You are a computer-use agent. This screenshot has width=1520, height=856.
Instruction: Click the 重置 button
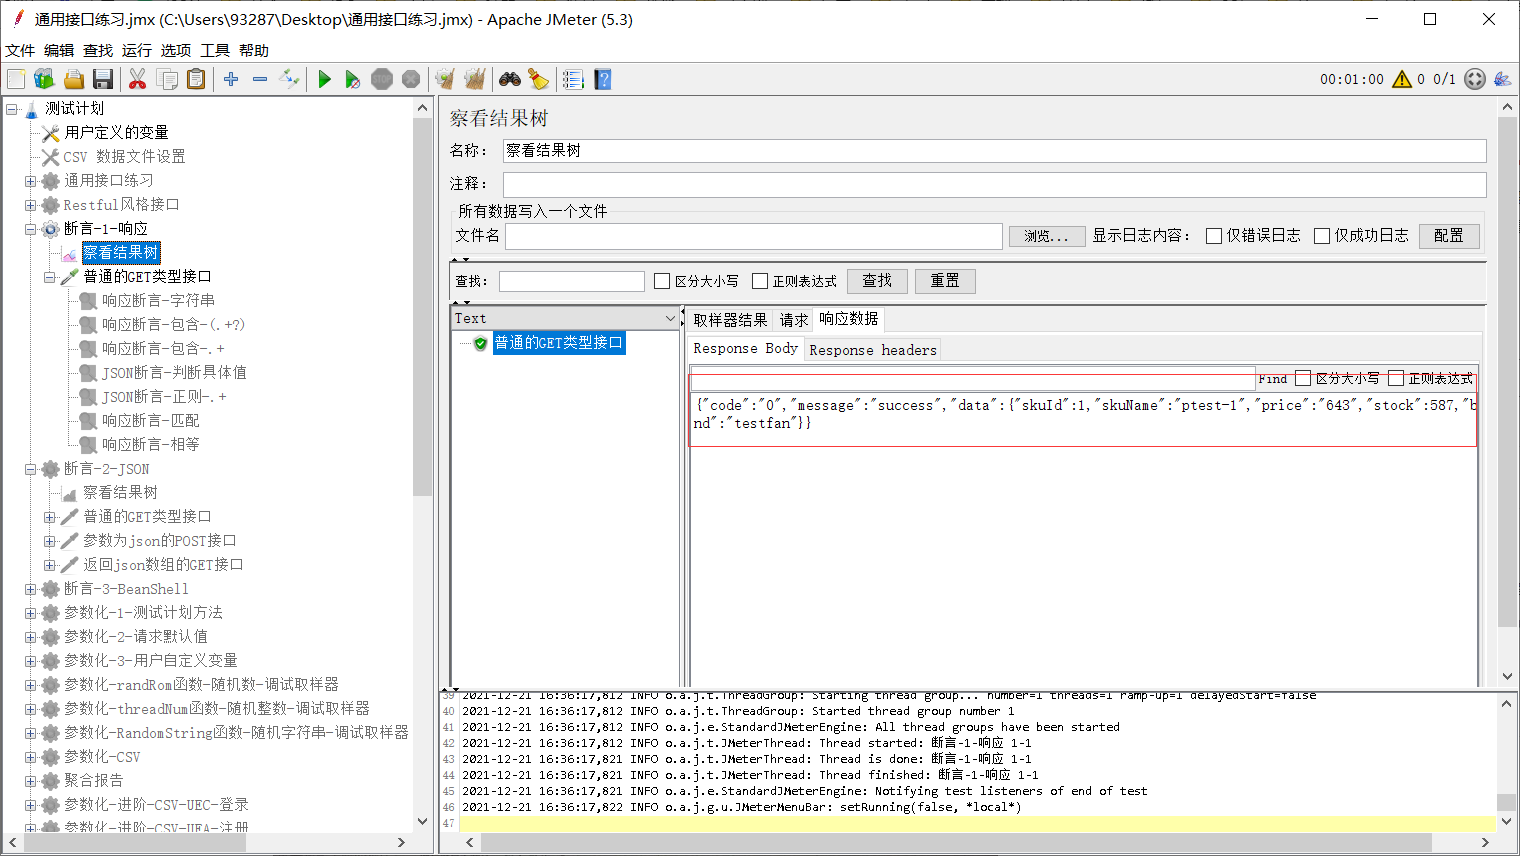(945, 281)
